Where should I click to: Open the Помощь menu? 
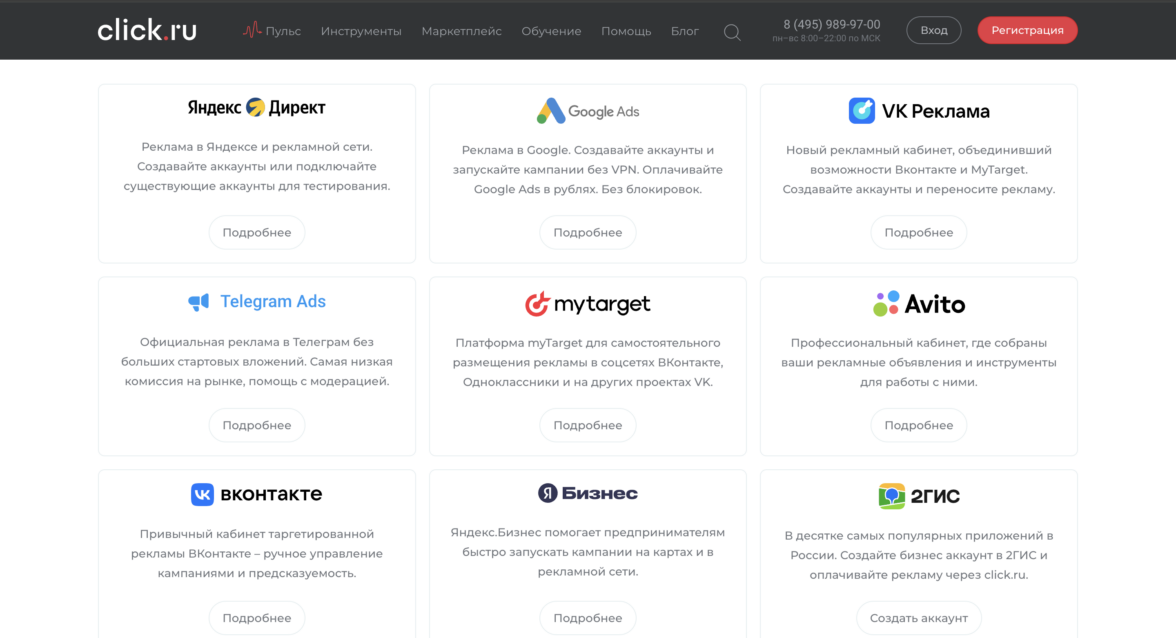(626, 31)
